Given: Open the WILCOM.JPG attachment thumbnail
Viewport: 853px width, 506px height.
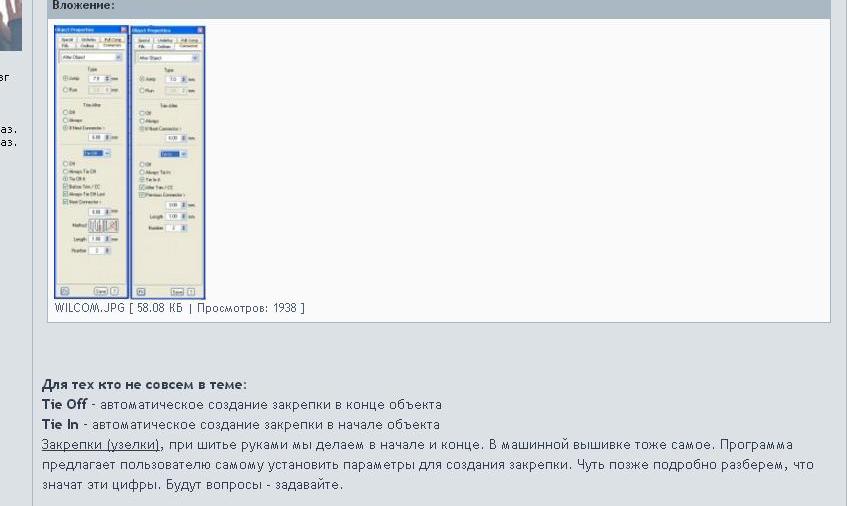Looking at the screenshot, I should (129, 162).
